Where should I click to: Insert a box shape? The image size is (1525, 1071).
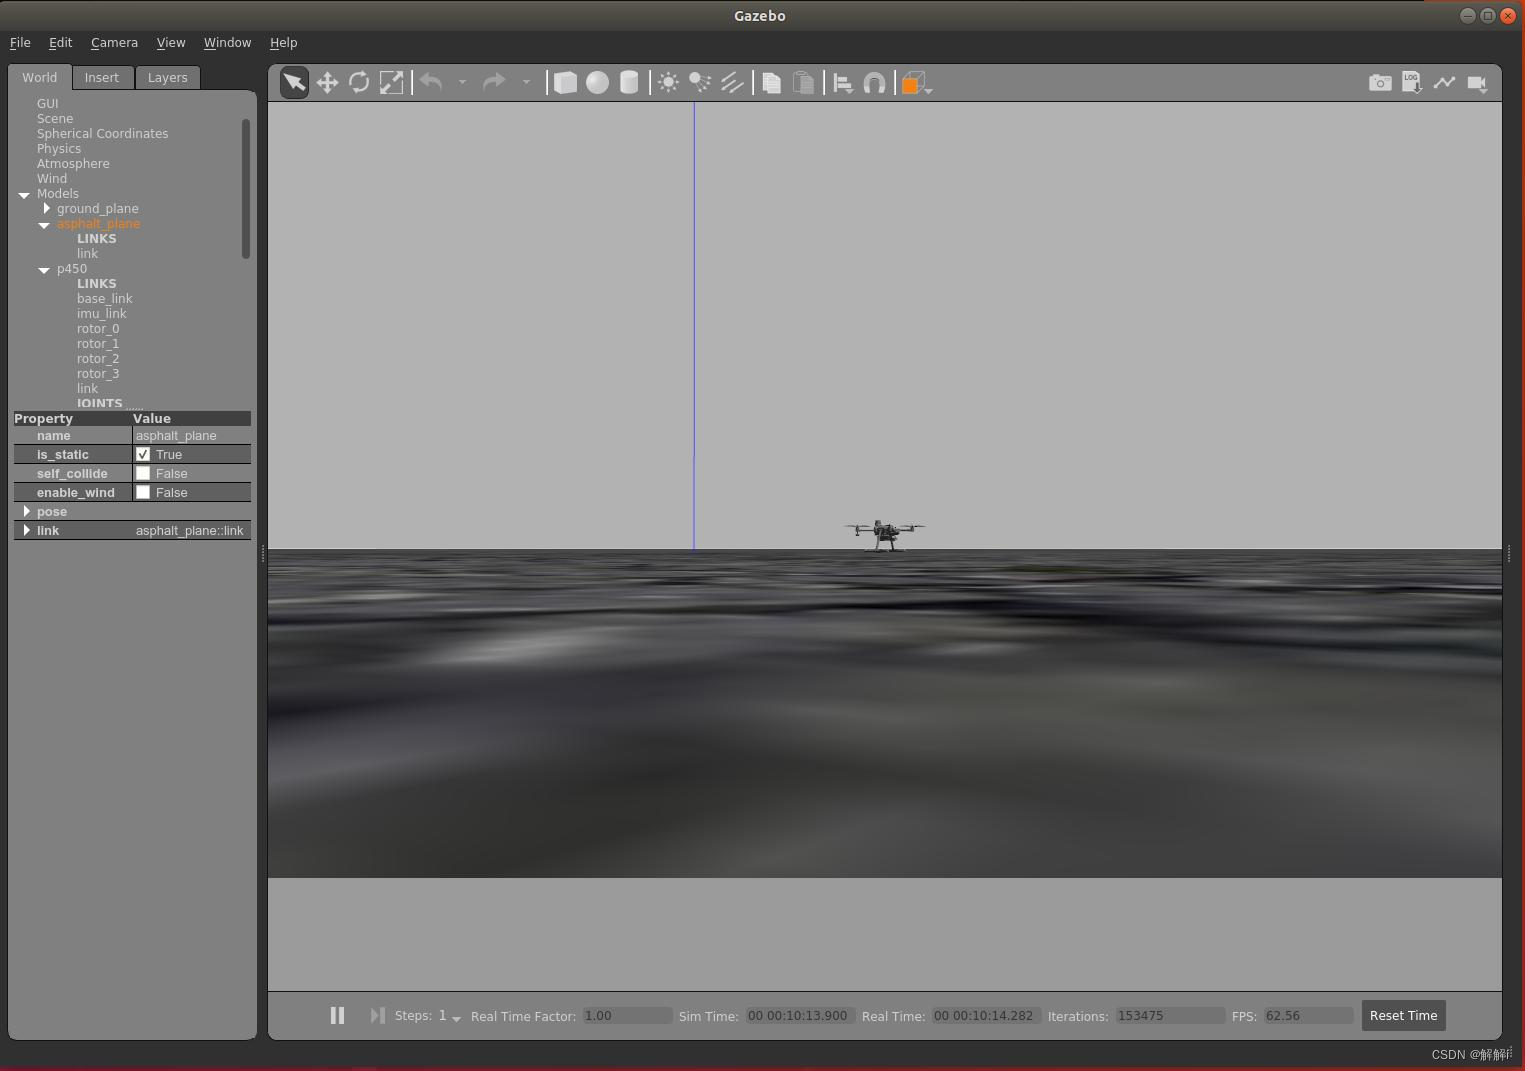(x=565, y=83)
